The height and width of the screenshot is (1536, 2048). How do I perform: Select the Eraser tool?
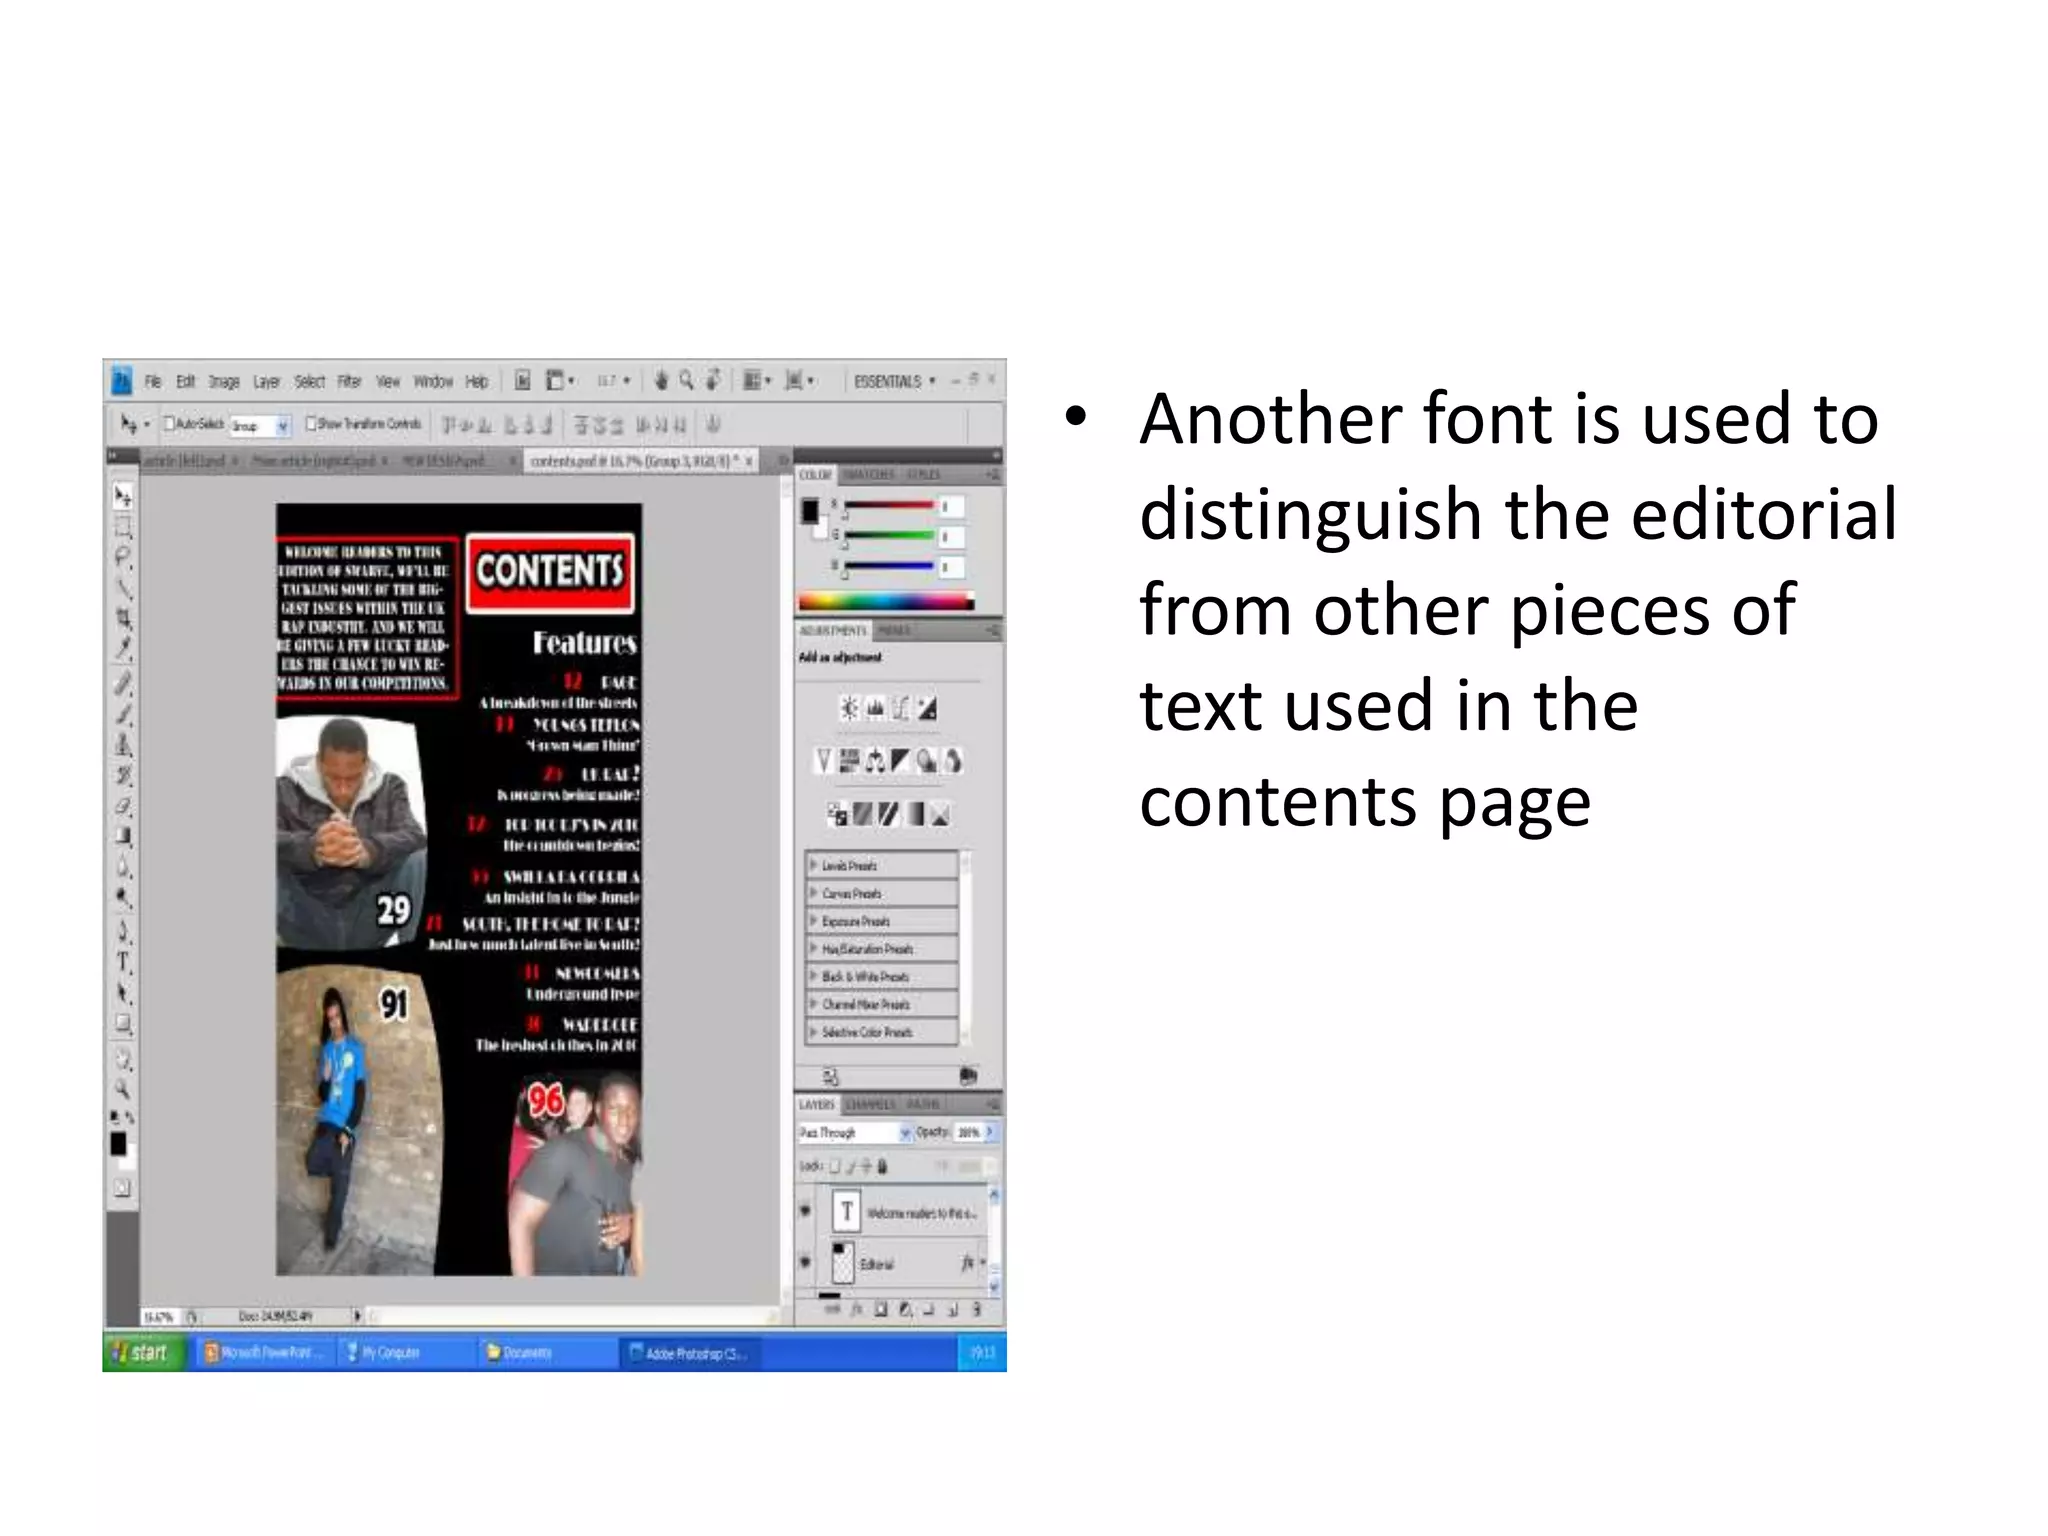123,806
